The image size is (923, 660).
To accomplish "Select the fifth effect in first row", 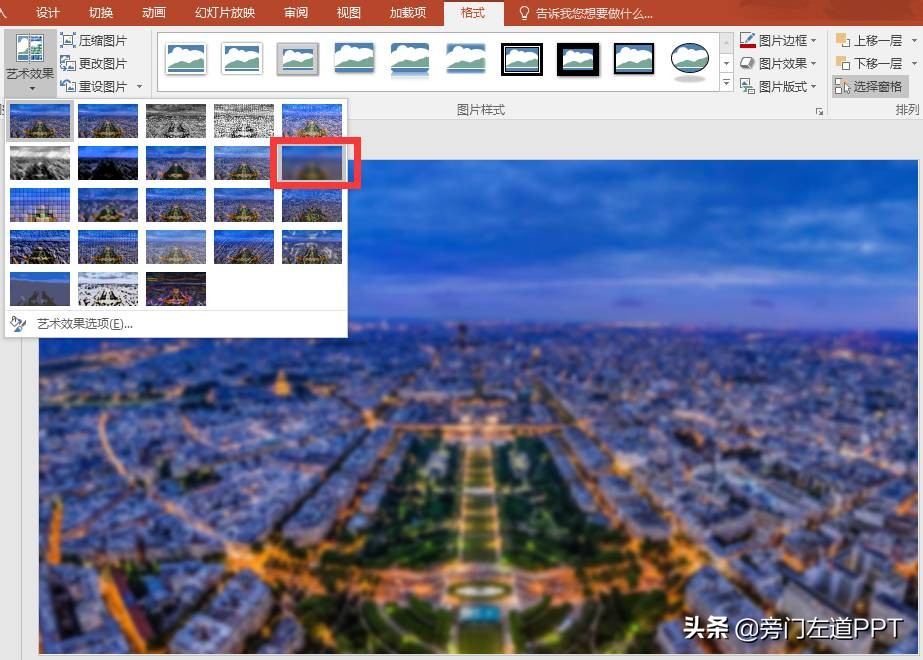I will click(311, 121).
